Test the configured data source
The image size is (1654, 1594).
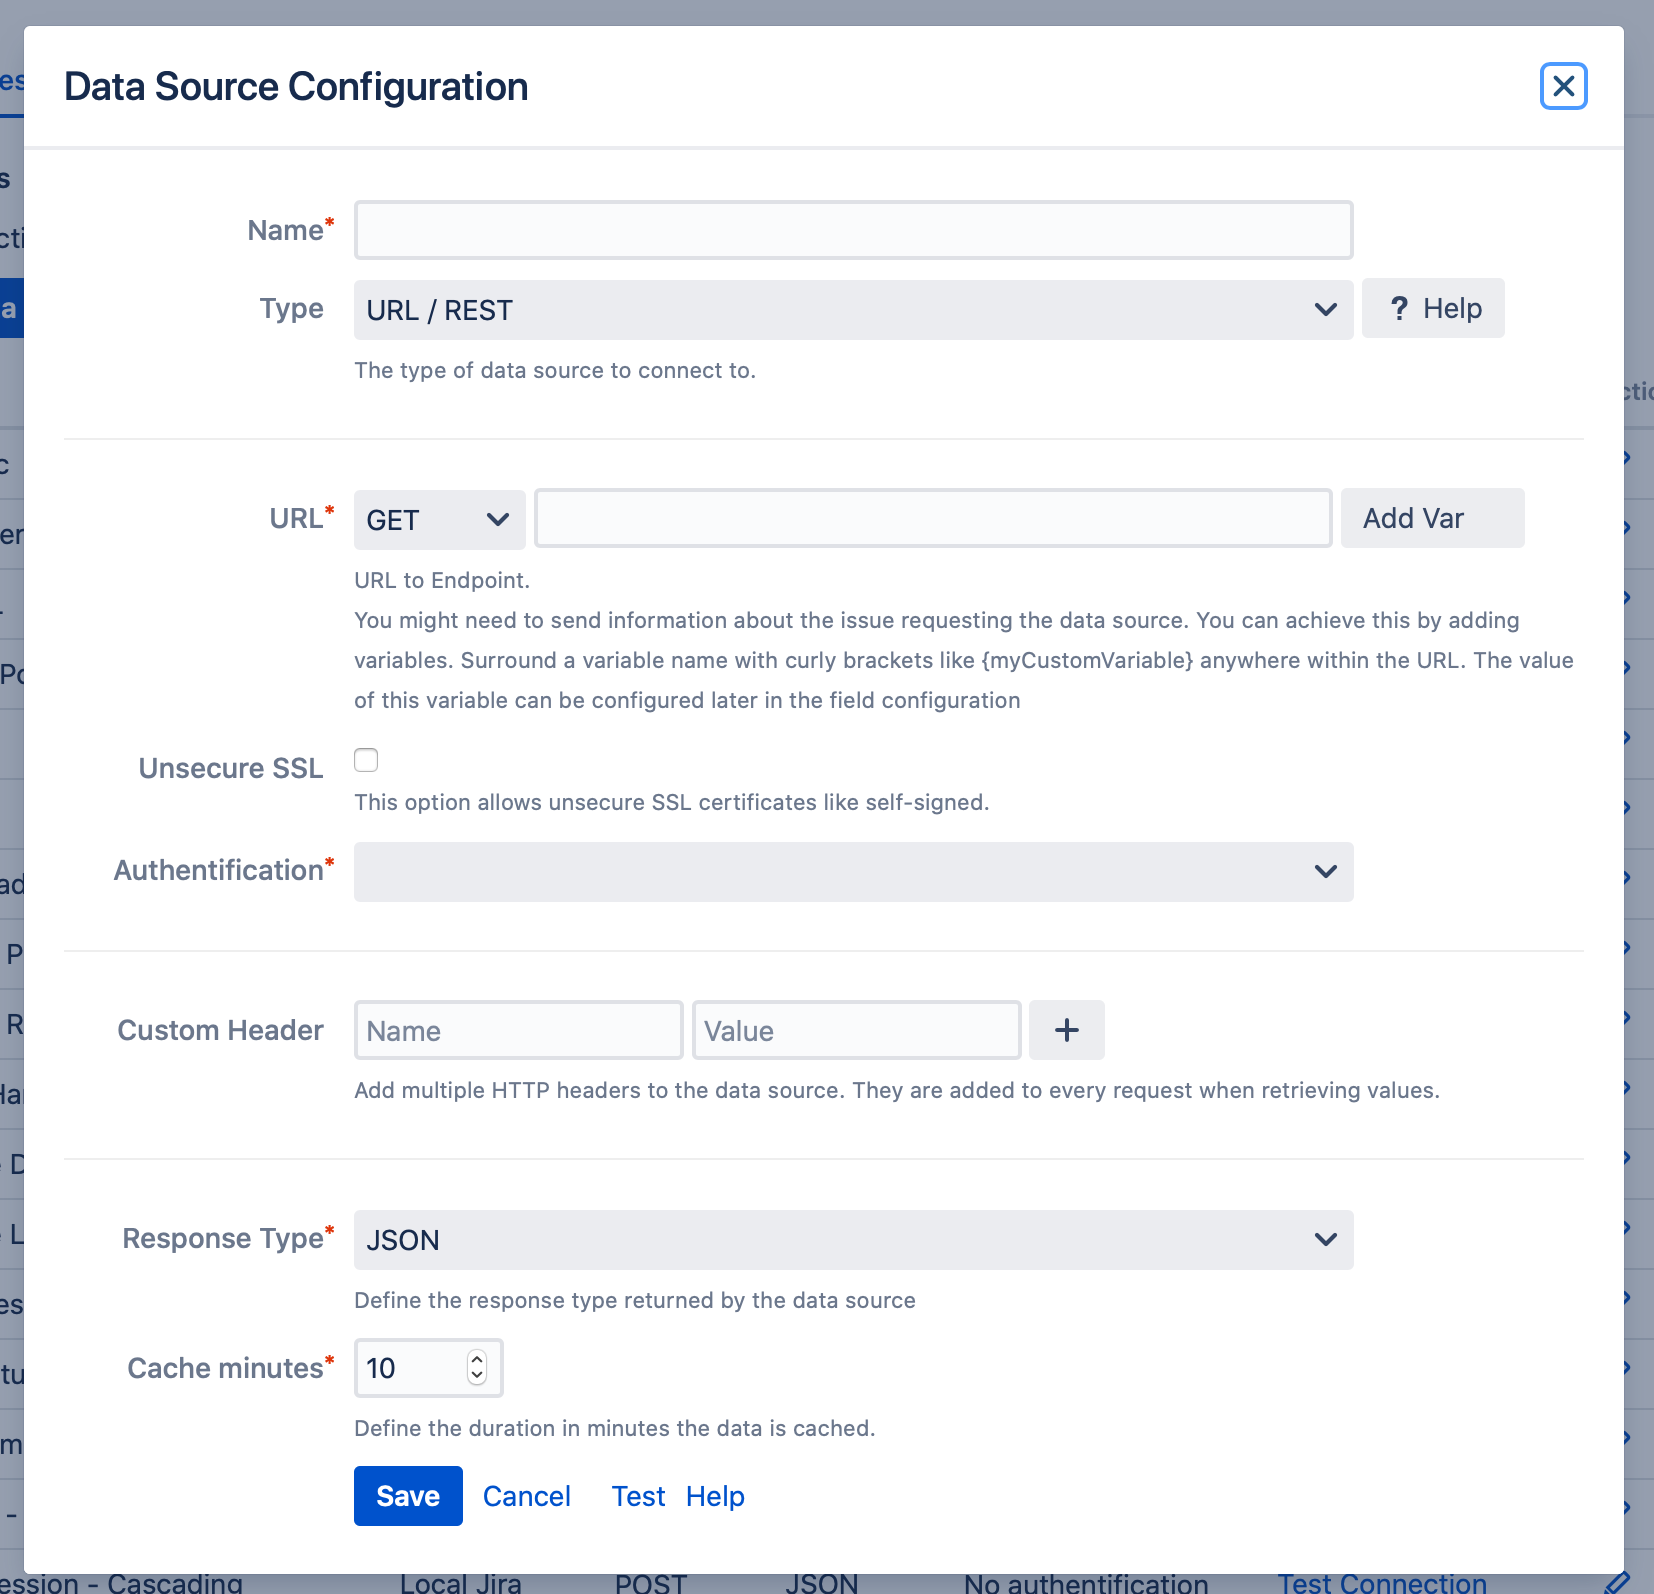point(638,1495)
